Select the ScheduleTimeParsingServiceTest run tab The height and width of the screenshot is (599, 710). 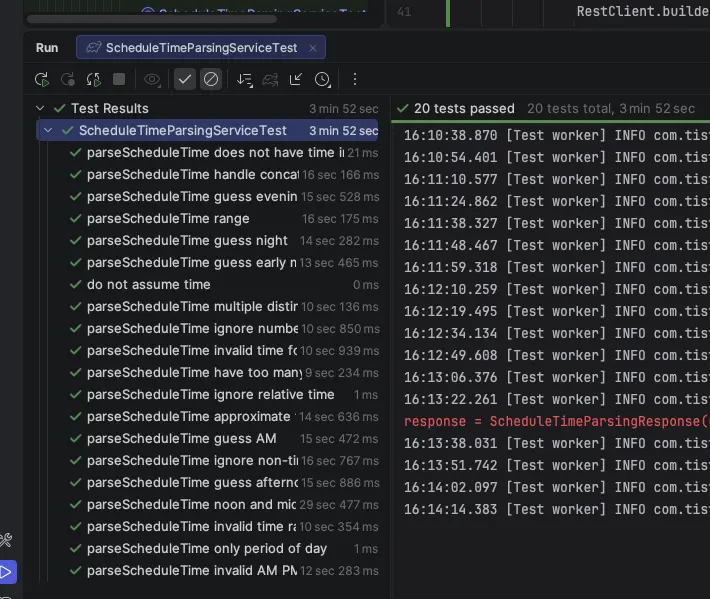click(x=201, y=48)
